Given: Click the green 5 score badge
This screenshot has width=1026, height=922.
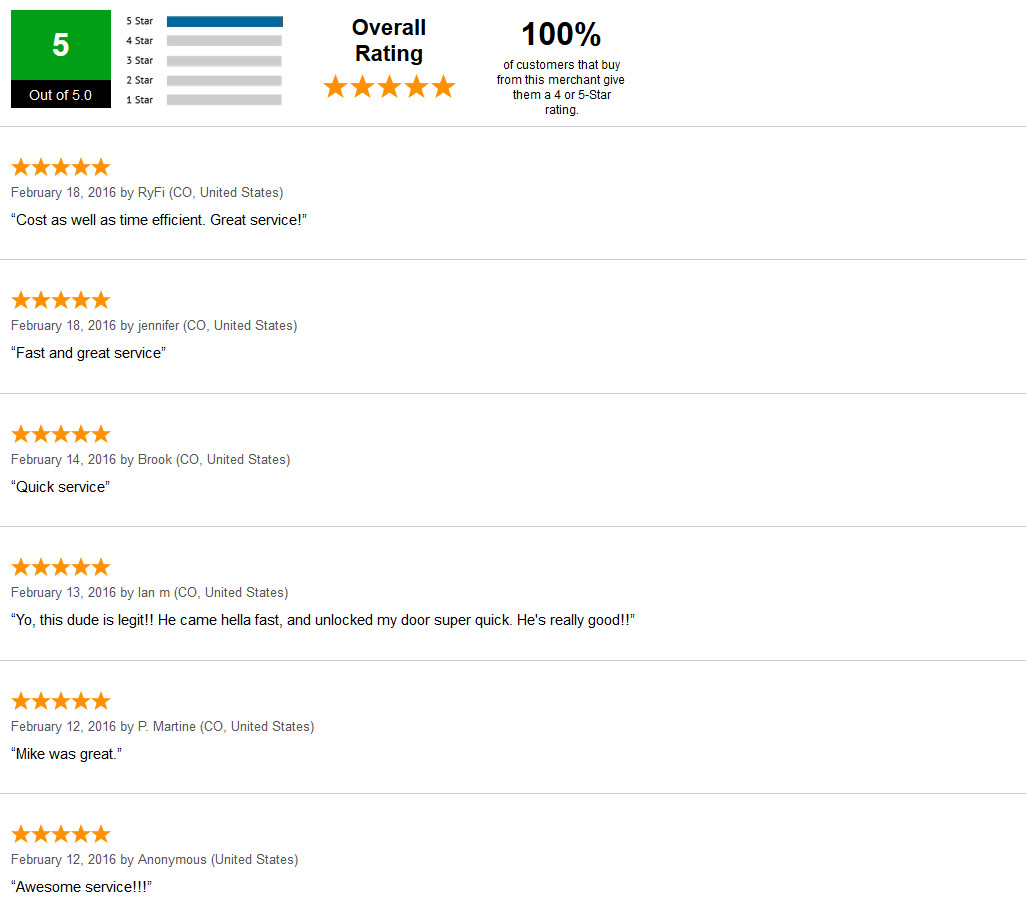Looking at the screenshot, I should [60, 45].
